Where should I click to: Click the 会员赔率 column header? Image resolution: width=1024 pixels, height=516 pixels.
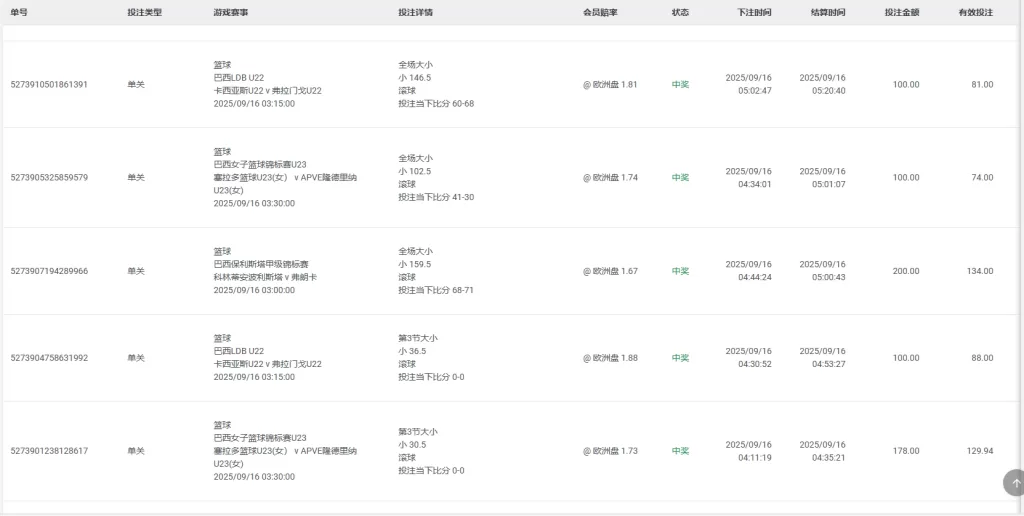[x=600, y=13]
